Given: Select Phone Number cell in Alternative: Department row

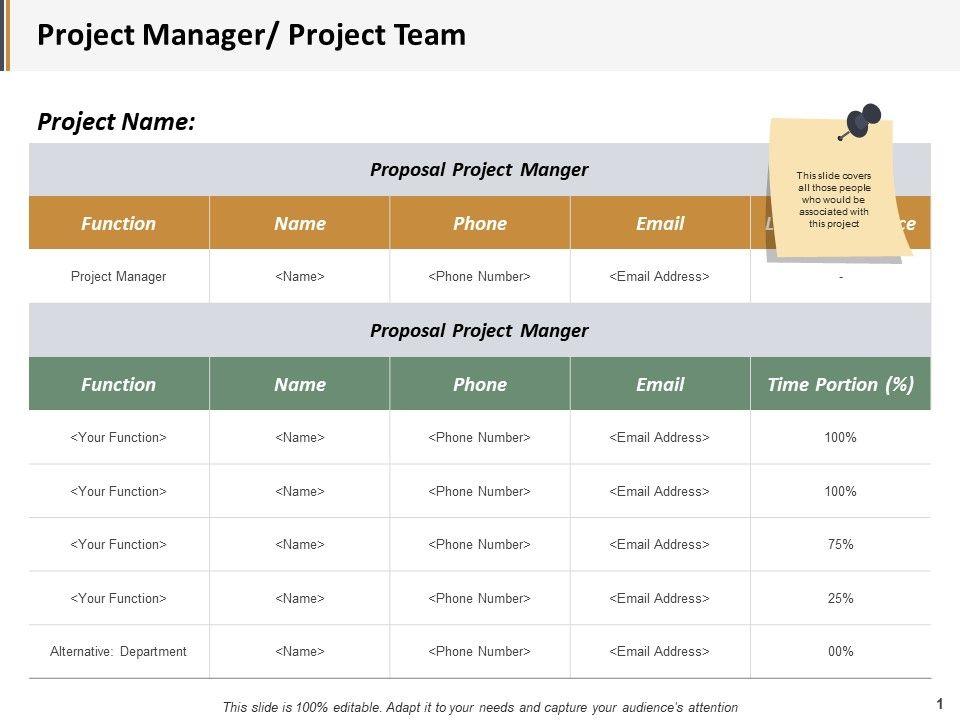Looking at the screenshot, I should coord(480,651).
